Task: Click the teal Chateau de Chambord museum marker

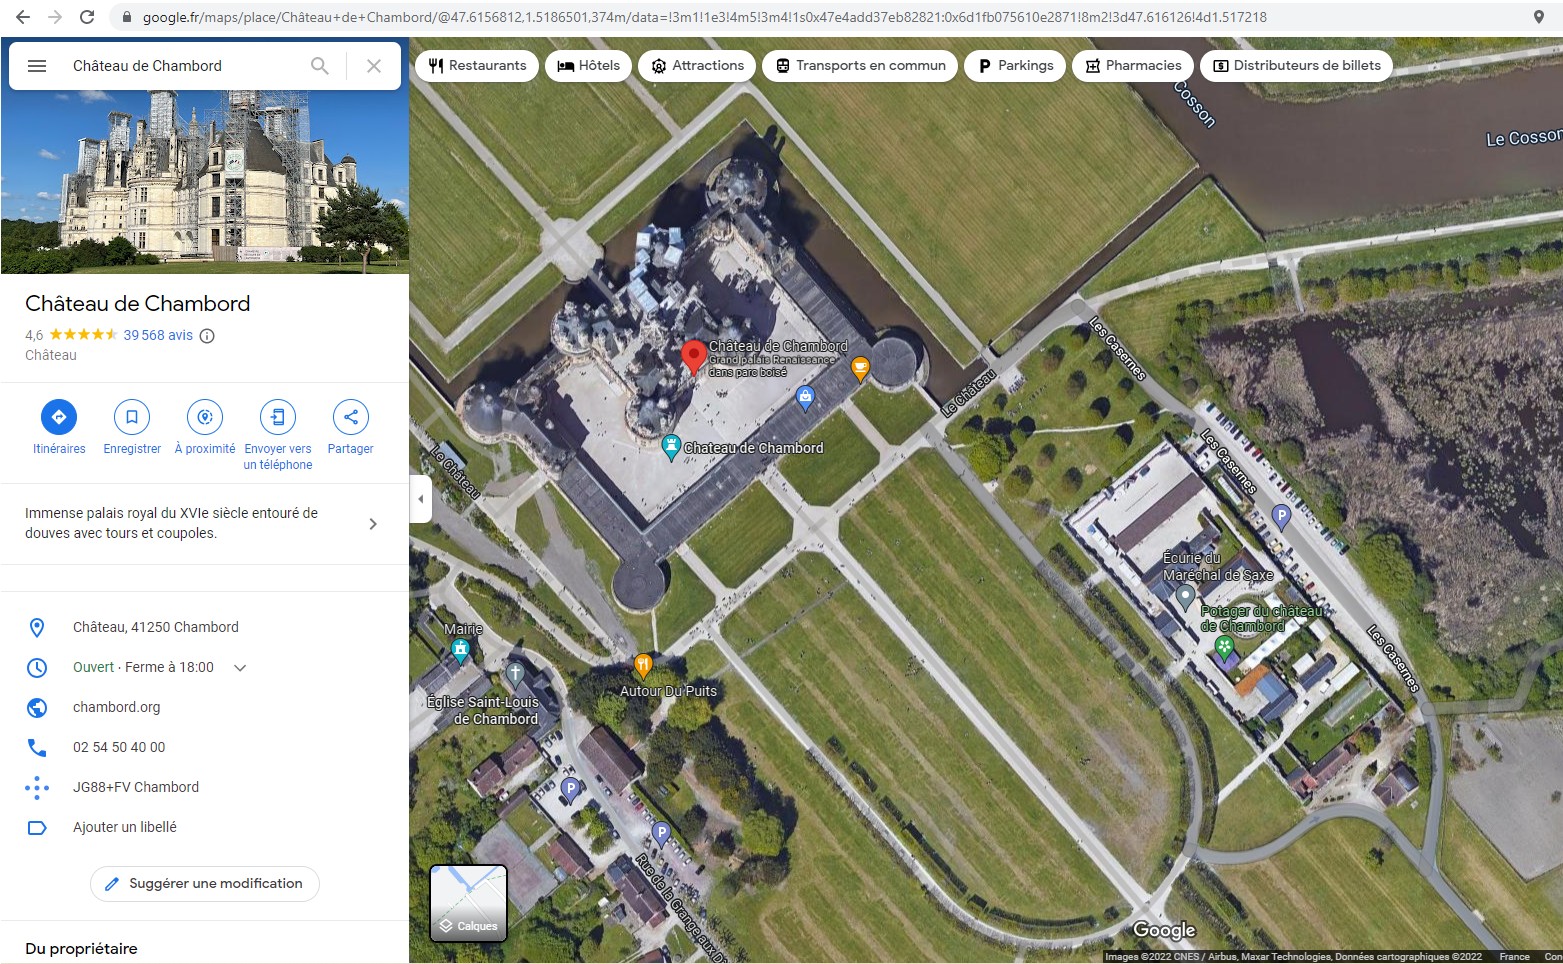Action: pos(671,447)
